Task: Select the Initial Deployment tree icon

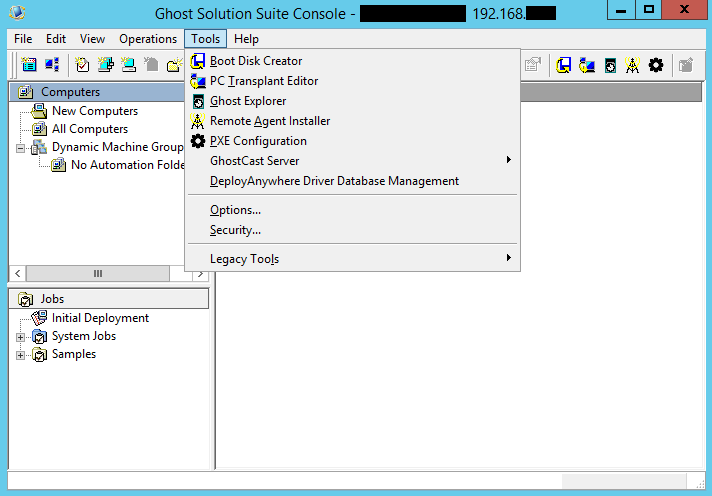Action: [39, 318]
